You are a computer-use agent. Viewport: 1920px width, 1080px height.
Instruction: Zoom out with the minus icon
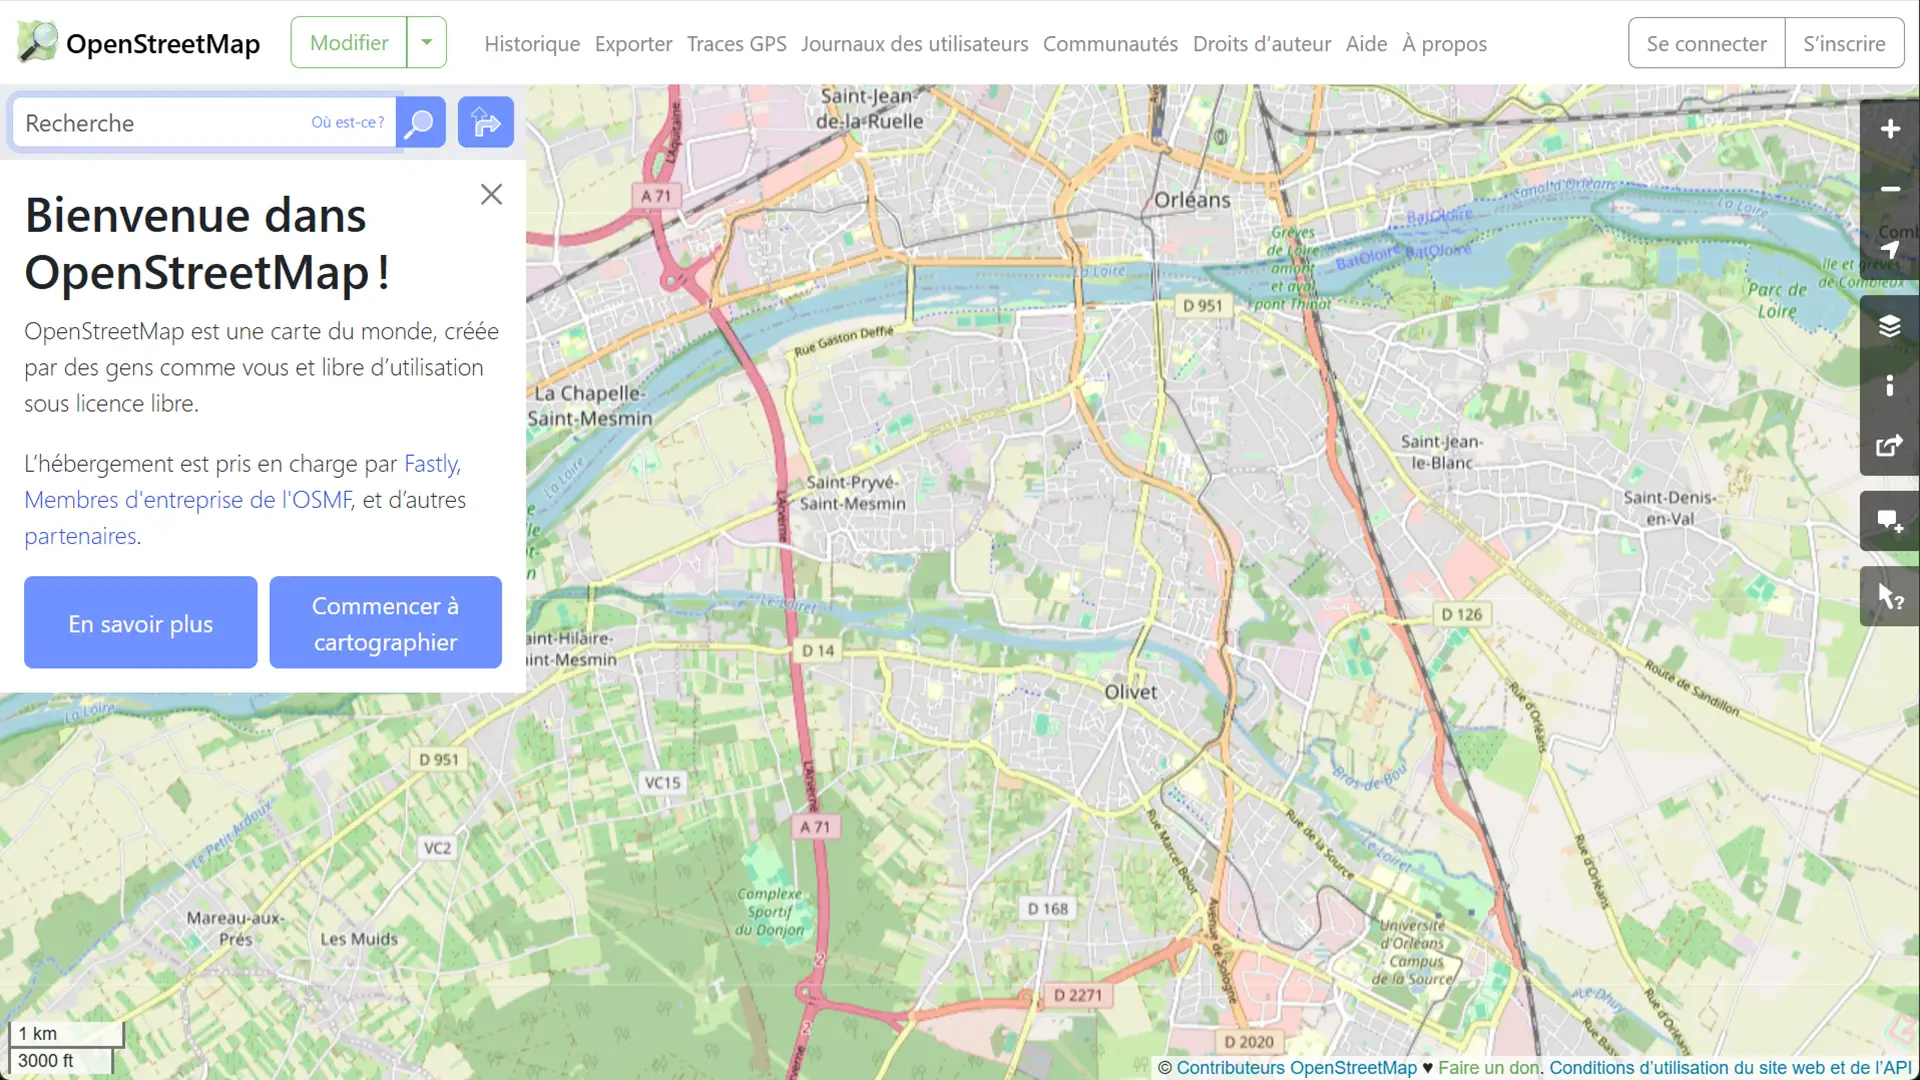1889,189
